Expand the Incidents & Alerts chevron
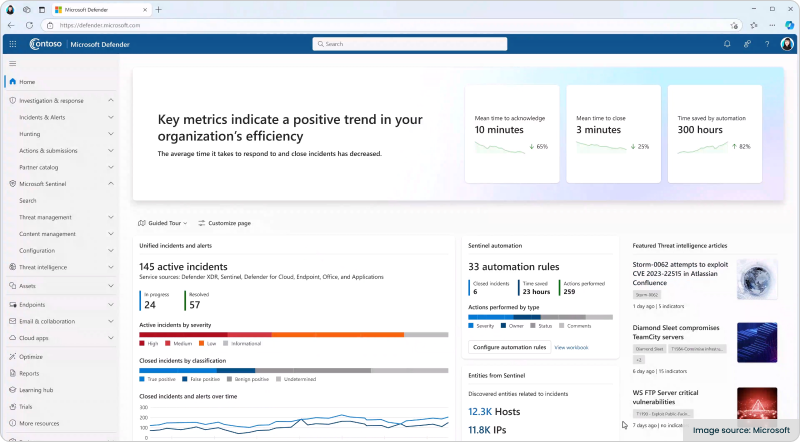 pos(111,117)
